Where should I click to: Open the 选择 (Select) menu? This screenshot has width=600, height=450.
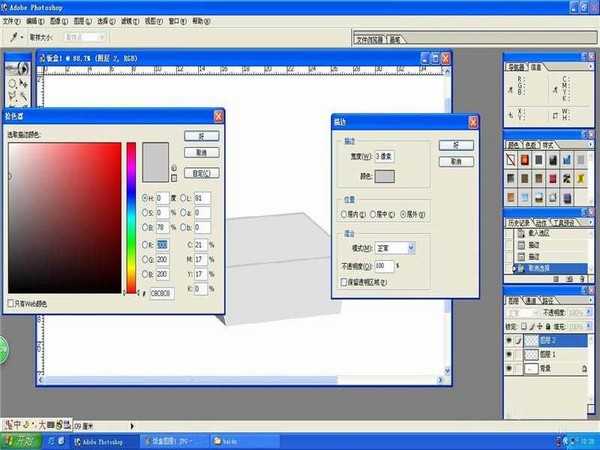106,21
